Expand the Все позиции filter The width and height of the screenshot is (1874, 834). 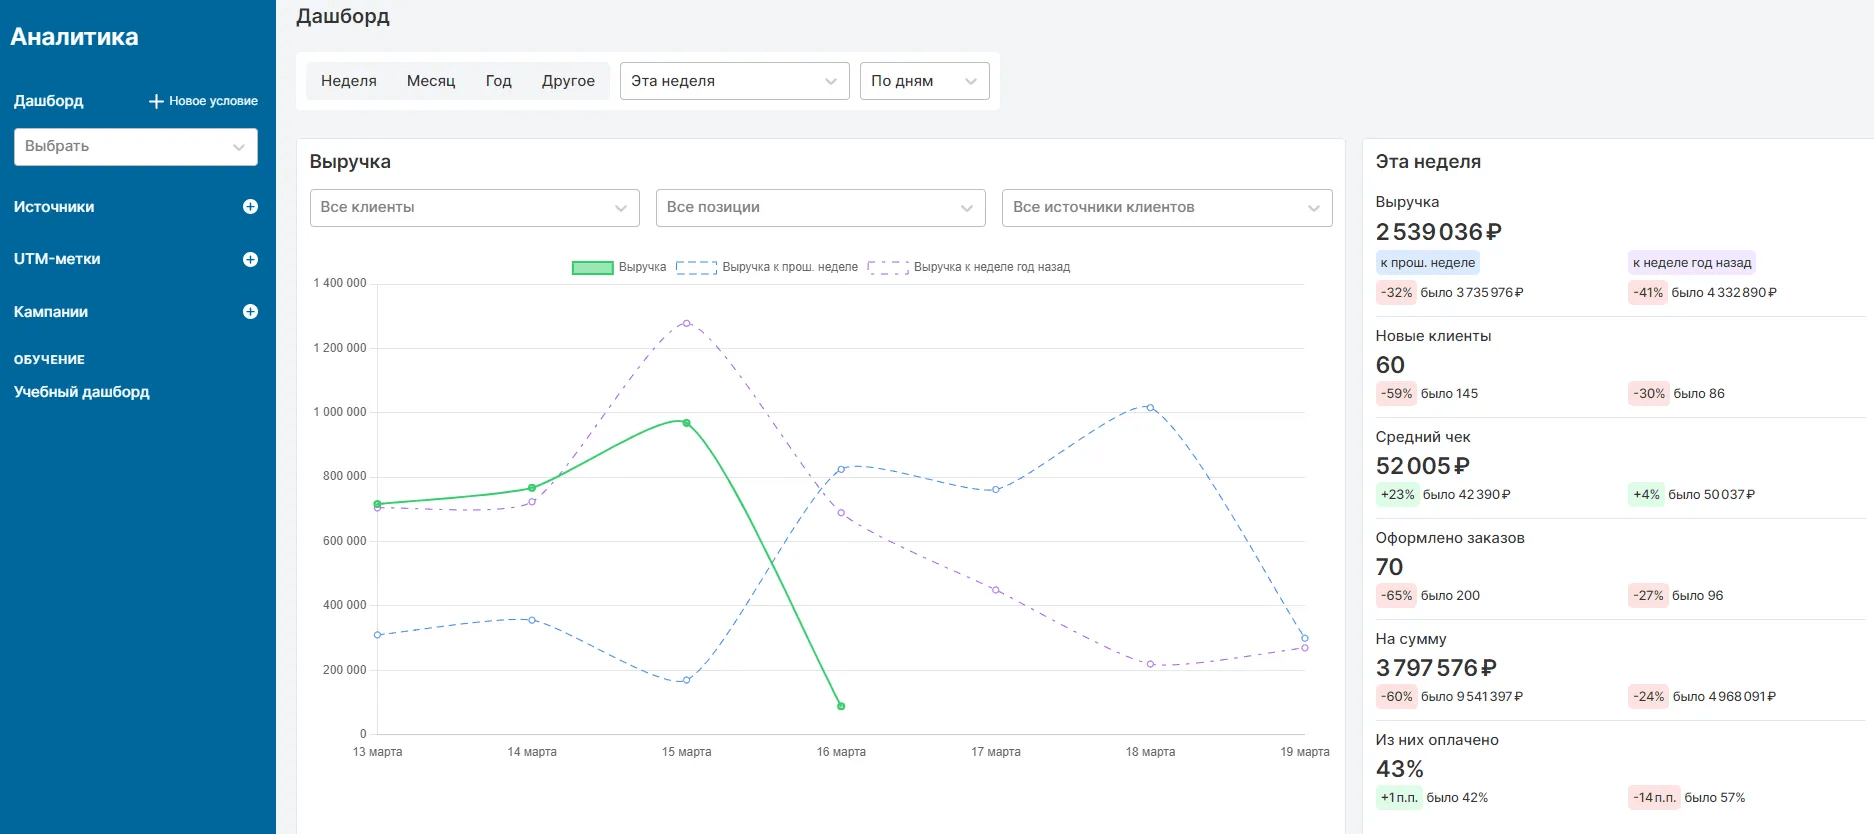(x=820, y=208)
